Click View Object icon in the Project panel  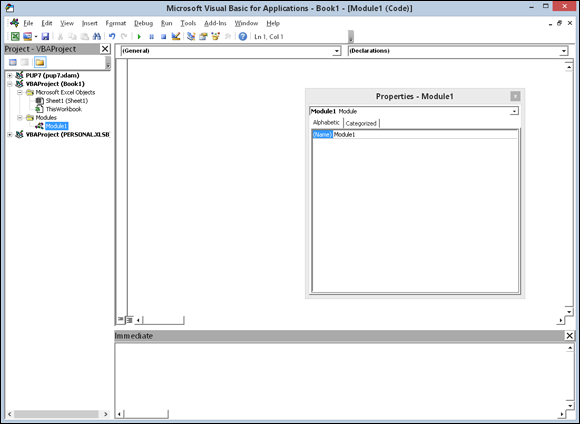pyautogui.click(x=24, y=62)
